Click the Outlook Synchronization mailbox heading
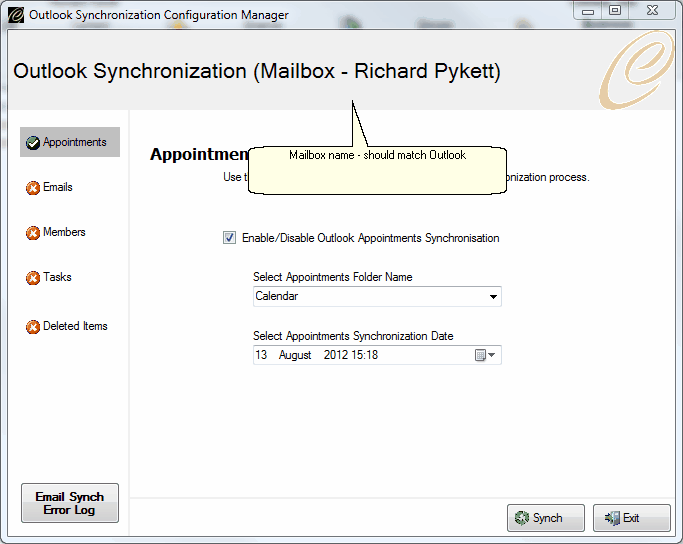This screenshot has width=683, height=544. pyautogui.click(x=257, y=71)
